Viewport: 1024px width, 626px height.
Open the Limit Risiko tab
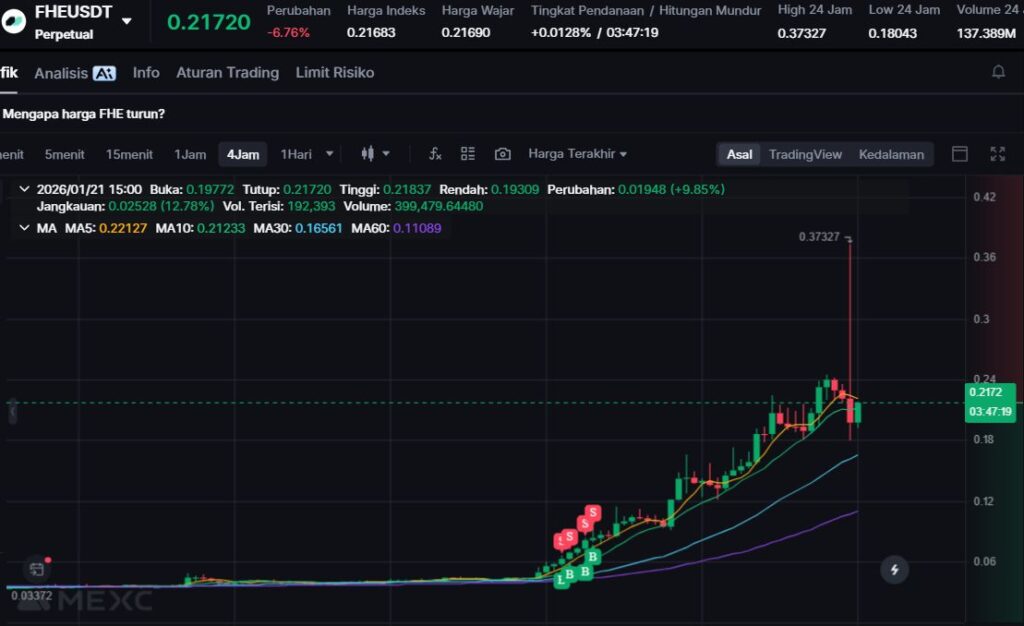click(335, 73)
